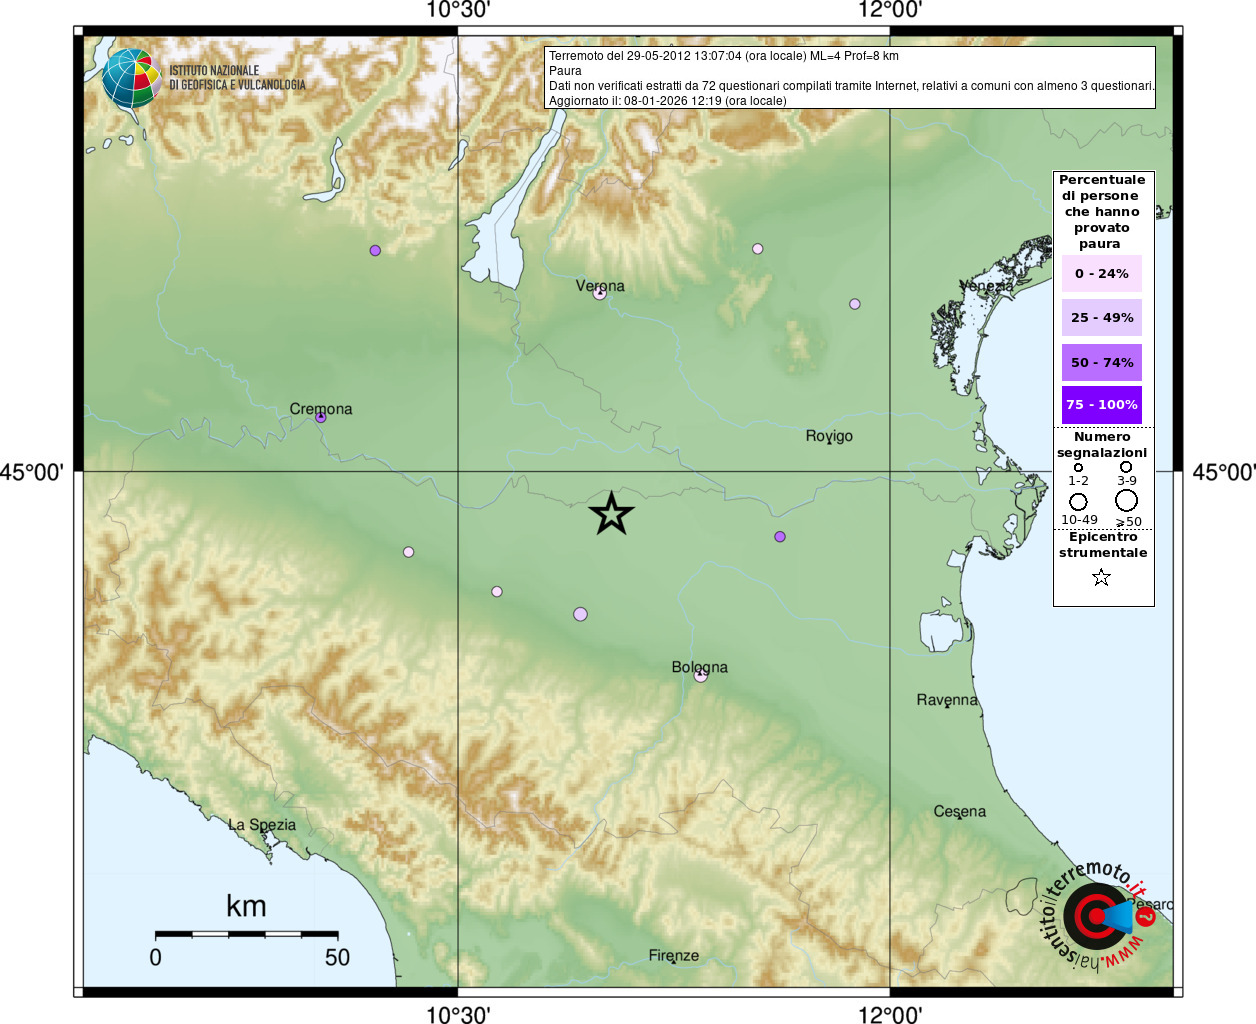Click the haisentitoilterremoto.it target logo
Viewport: 1256px width, 1024px height.
[x=1097, y=916]
